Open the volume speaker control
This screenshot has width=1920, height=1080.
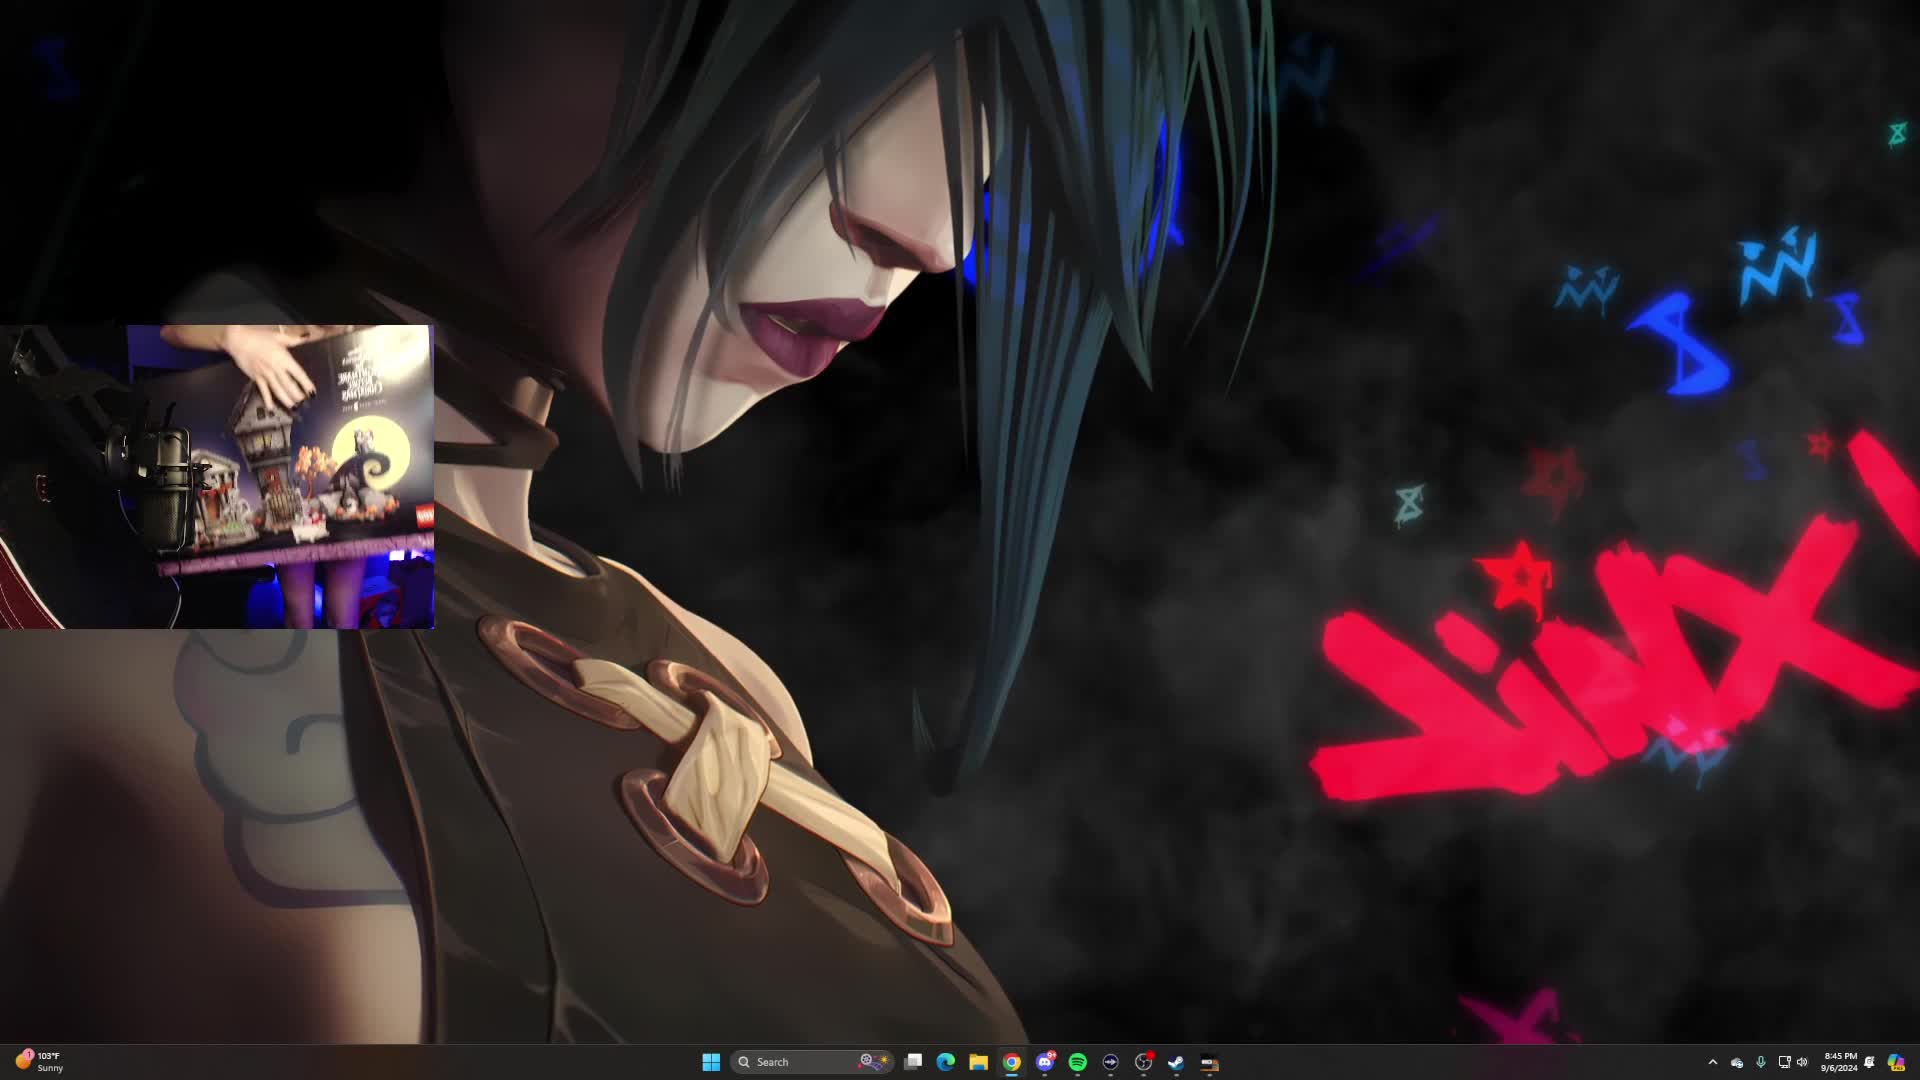(x=1802, y=1062)
